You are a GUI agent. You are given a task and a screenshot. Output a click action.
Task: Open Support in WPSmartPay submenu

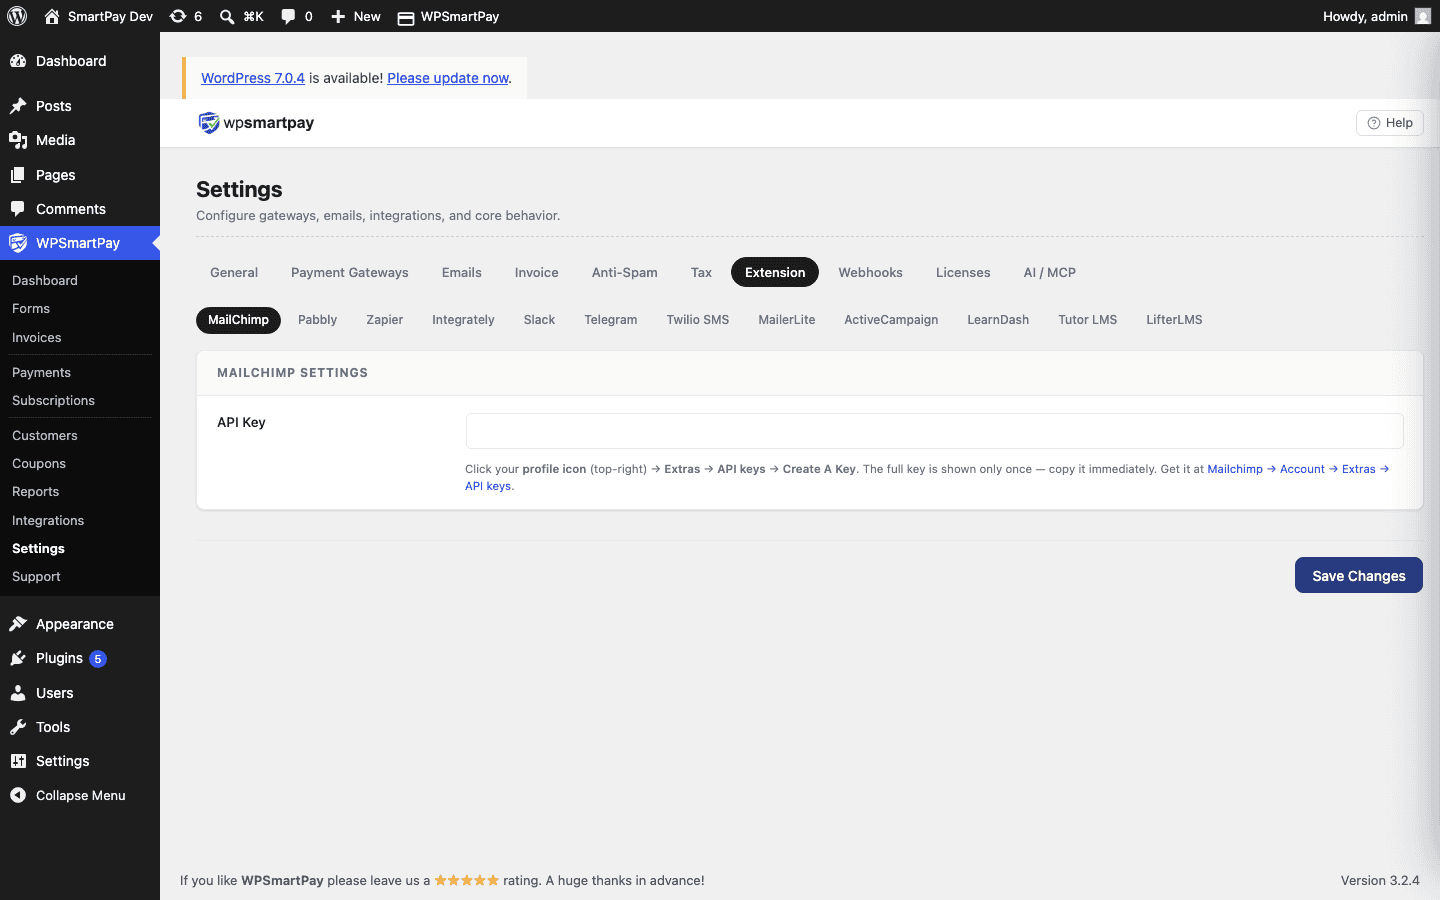tap(36, 577)
